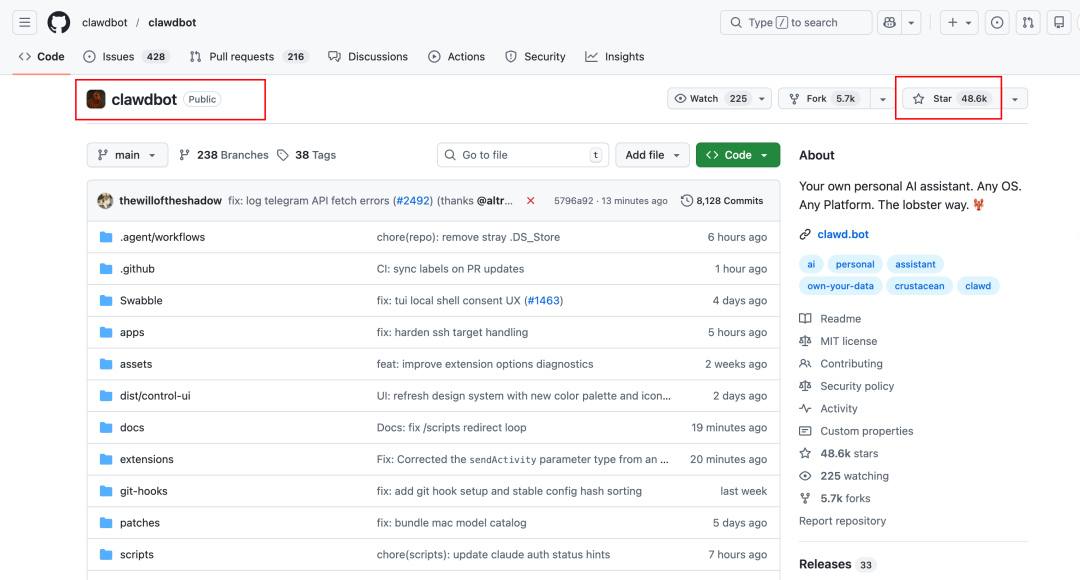The width and height of the screenshot is (1080, 580).
Task: Click the Go to file input
Action: pos(523,155)
